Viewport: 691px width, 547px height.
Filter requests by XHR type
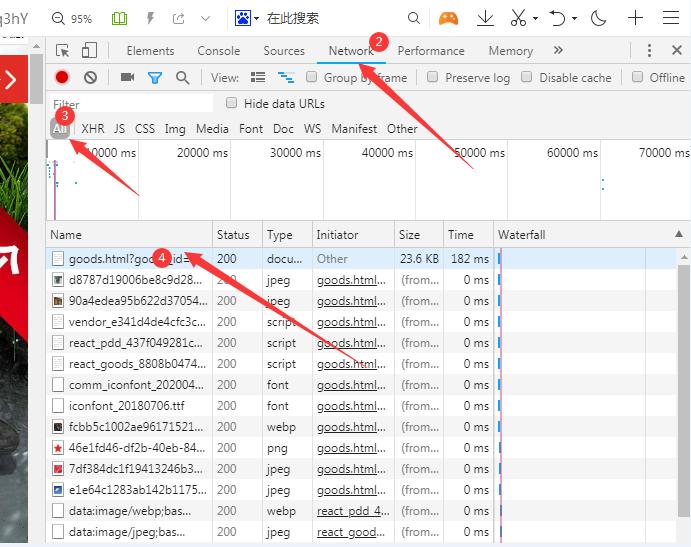click(x=92, y=129)
